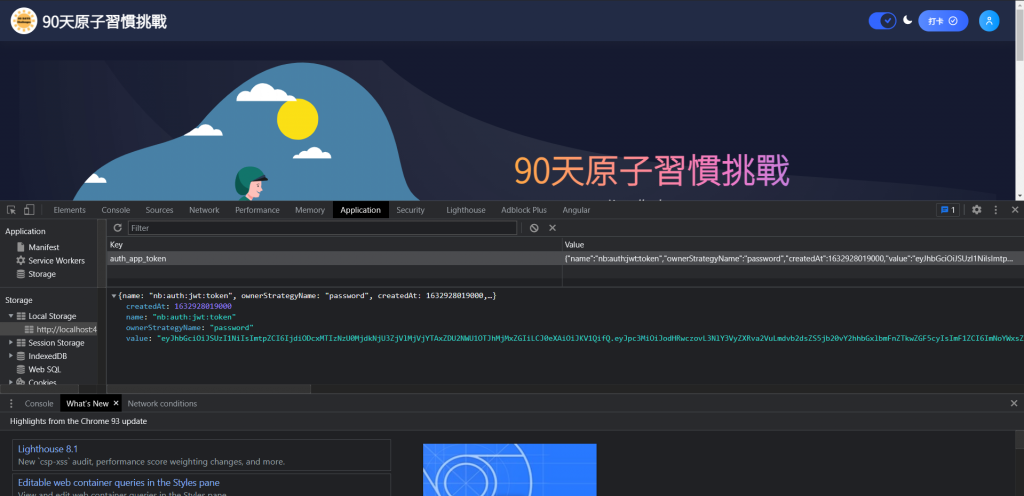The image size is (1024, 496).
Task: Toggle the device toolbar icon
Action: click(29, 209)
